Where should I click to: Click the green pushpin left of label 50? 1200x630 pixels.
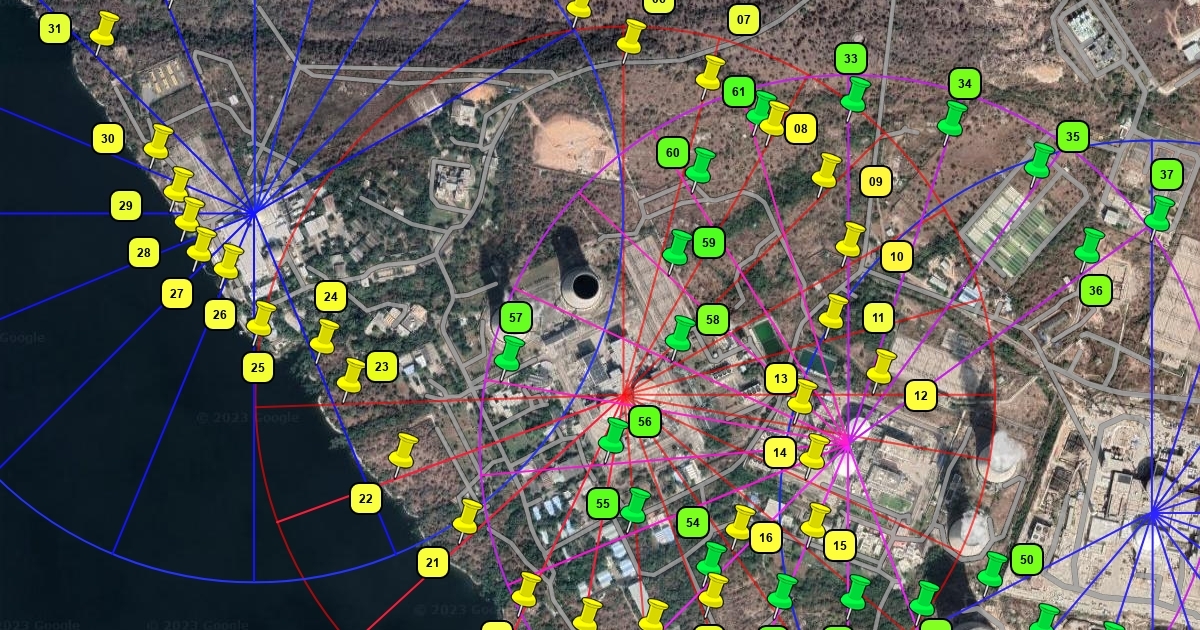(x=993, y=568)
